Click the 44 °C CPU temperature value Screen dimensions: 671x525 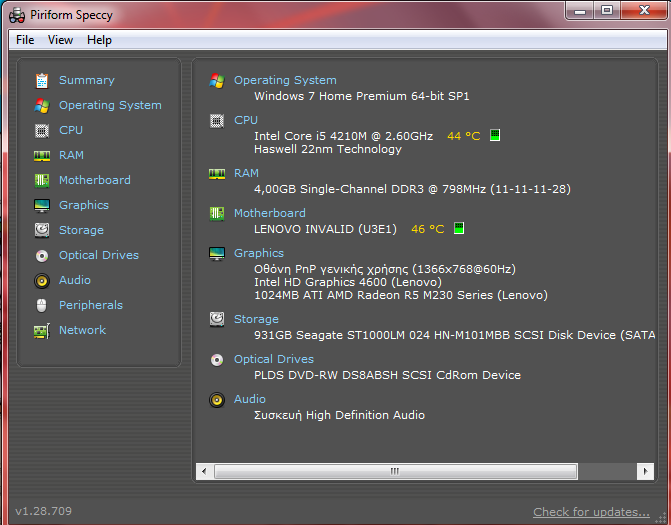(x=463, y=136)
